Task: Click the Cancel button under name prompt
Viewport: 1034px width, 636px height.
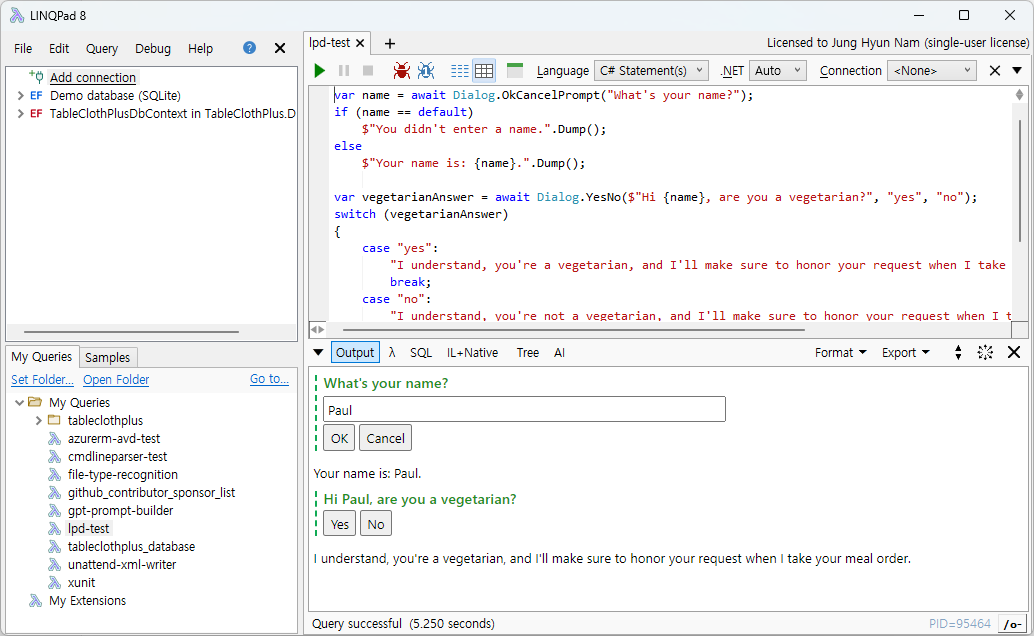Action: 386,438
